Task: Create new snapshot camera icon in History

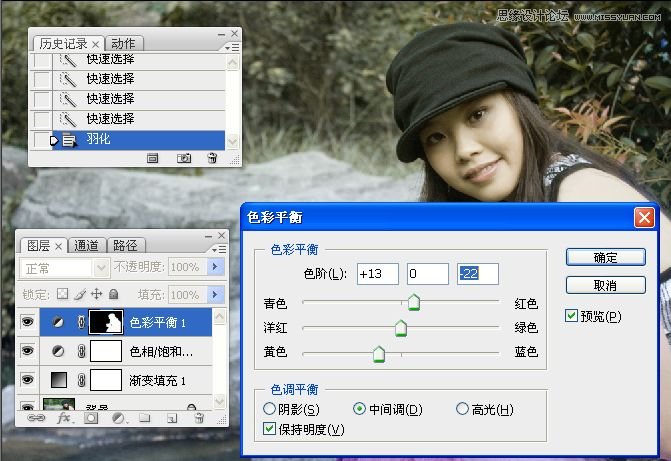Action: tap(184, 158)
